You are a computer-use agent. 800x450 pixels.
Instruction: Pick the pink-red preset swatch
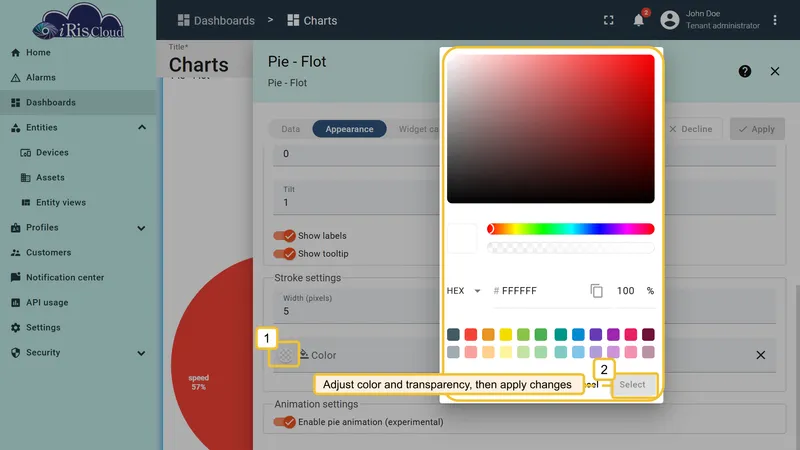(x=631, y=335)
